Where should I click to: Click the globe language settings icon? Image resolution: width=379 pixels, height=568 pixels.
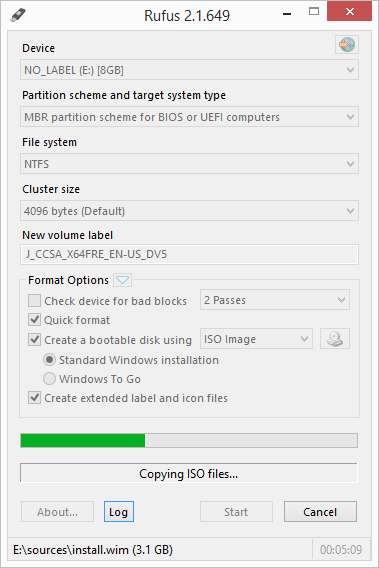[347, 45]
